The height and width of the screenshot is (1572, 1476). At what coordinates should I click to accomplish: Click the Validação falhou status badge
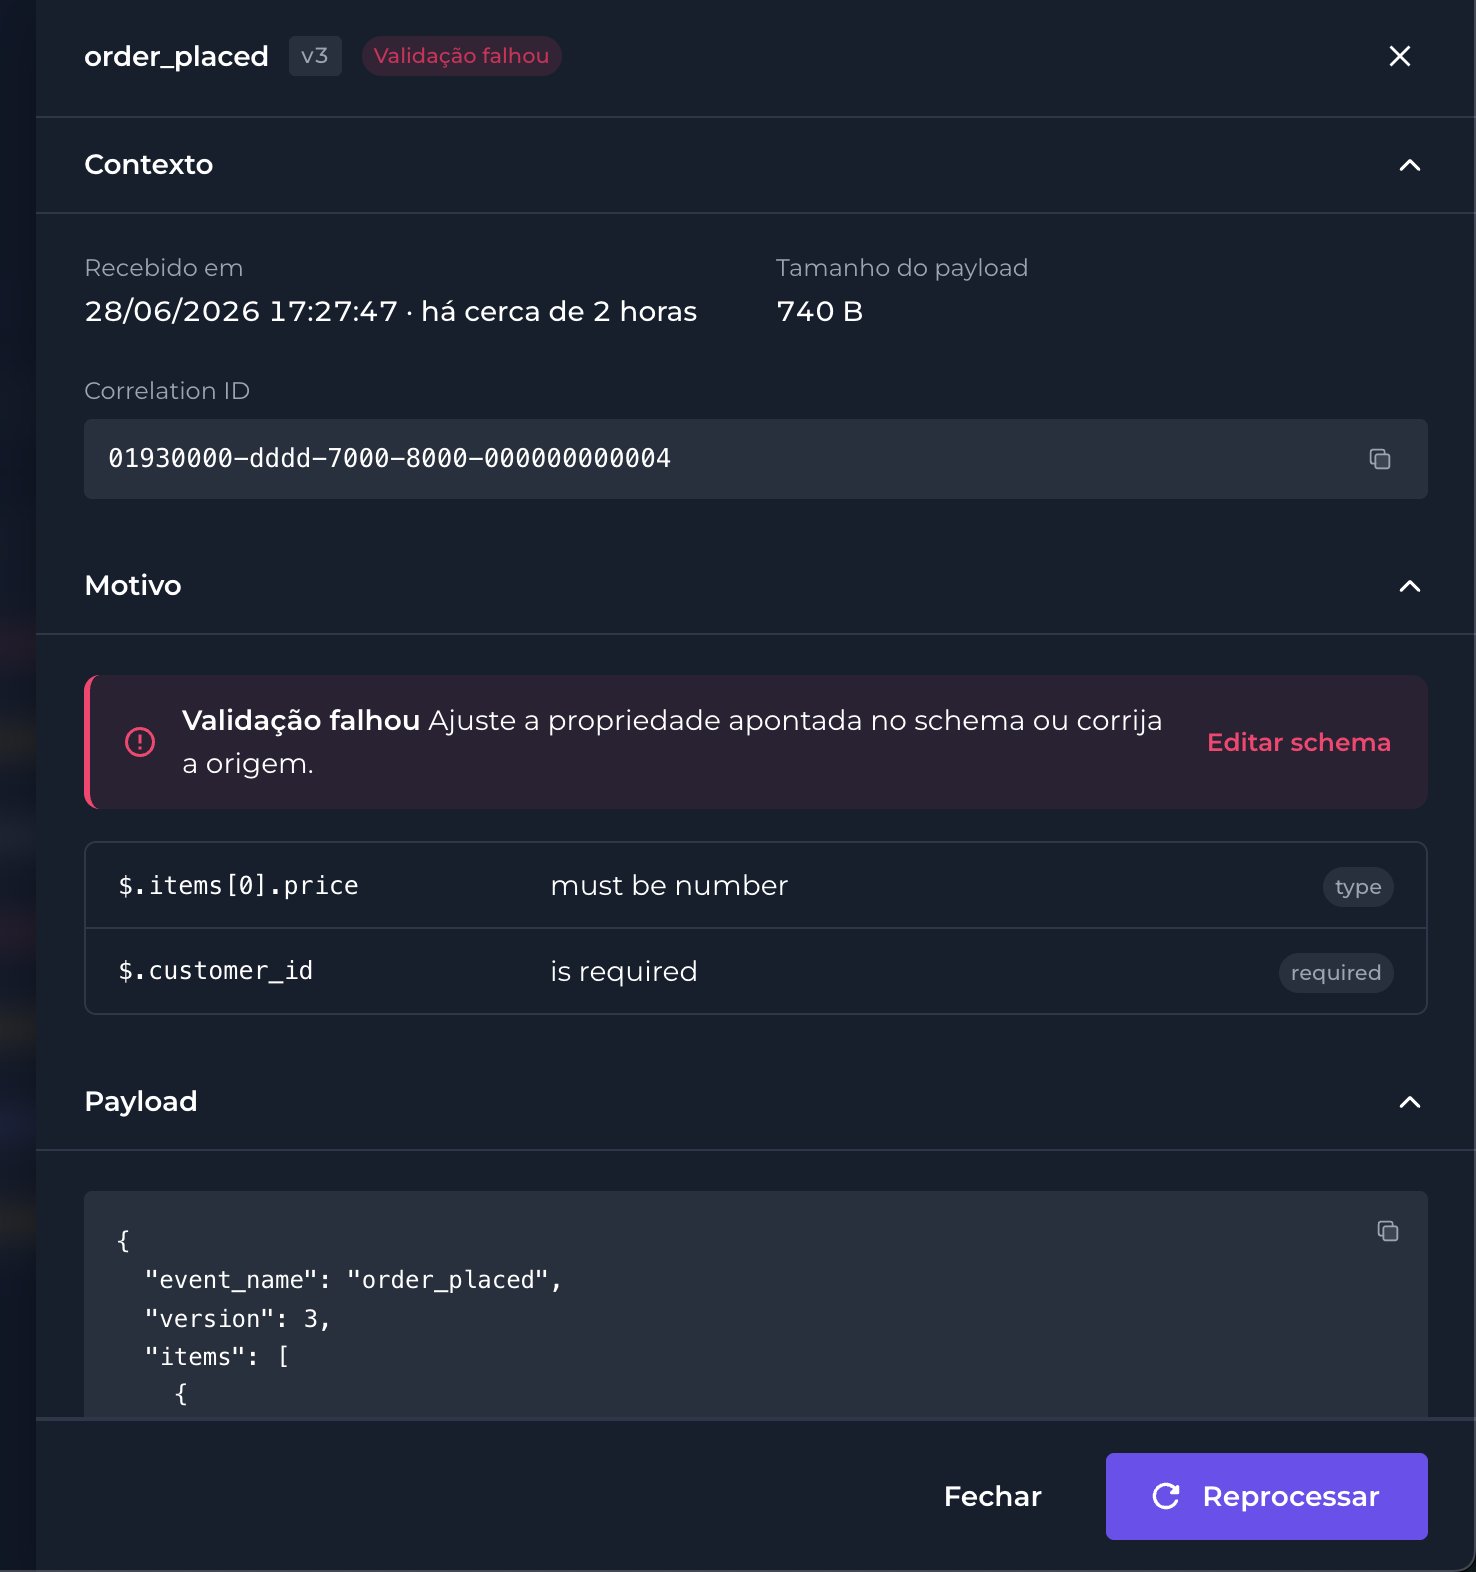(x=461, y=56)
